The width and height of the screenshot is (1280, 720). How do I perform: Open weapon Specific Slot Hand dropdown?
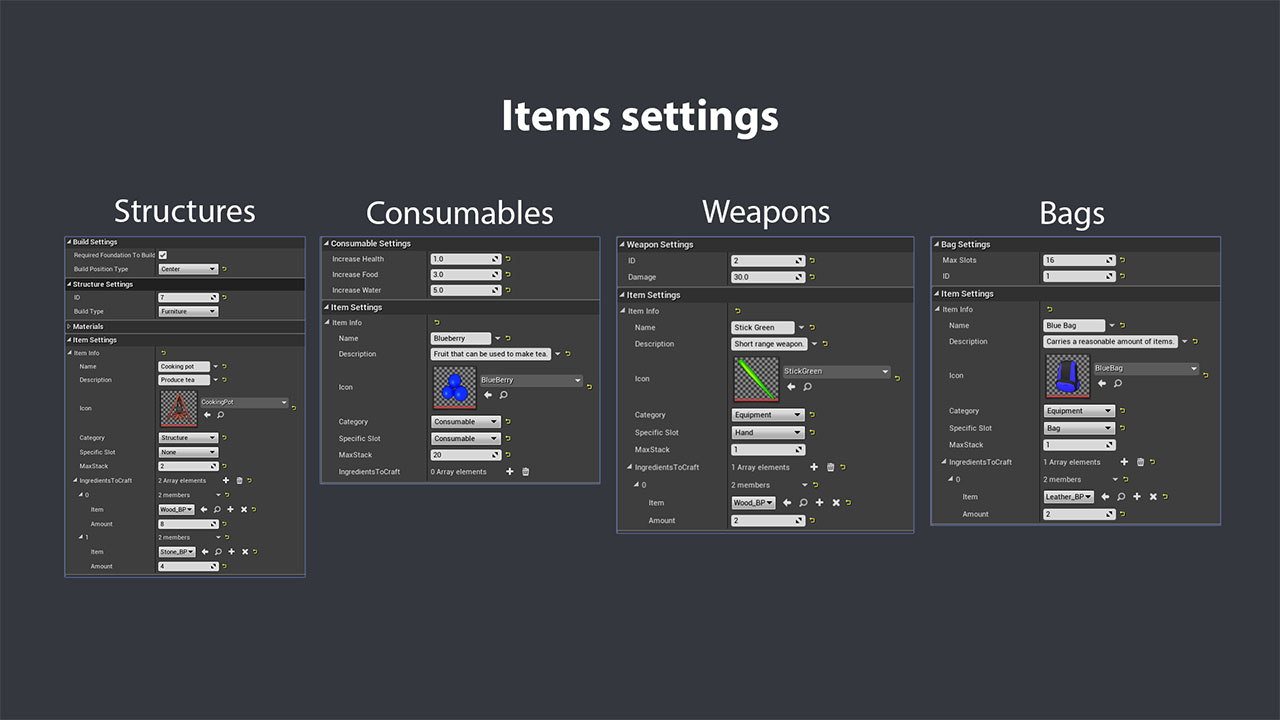click(x=768, y=433)
